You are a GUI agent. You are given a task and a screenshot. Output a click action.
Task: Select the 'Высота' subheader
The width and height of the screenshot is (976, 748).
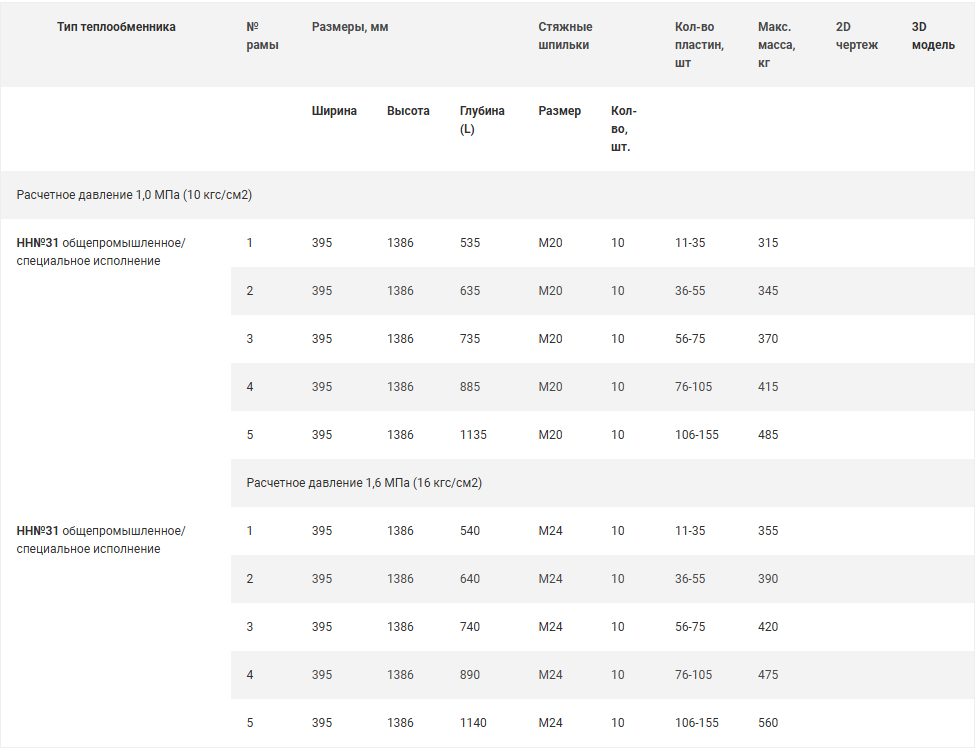(408, 111)
